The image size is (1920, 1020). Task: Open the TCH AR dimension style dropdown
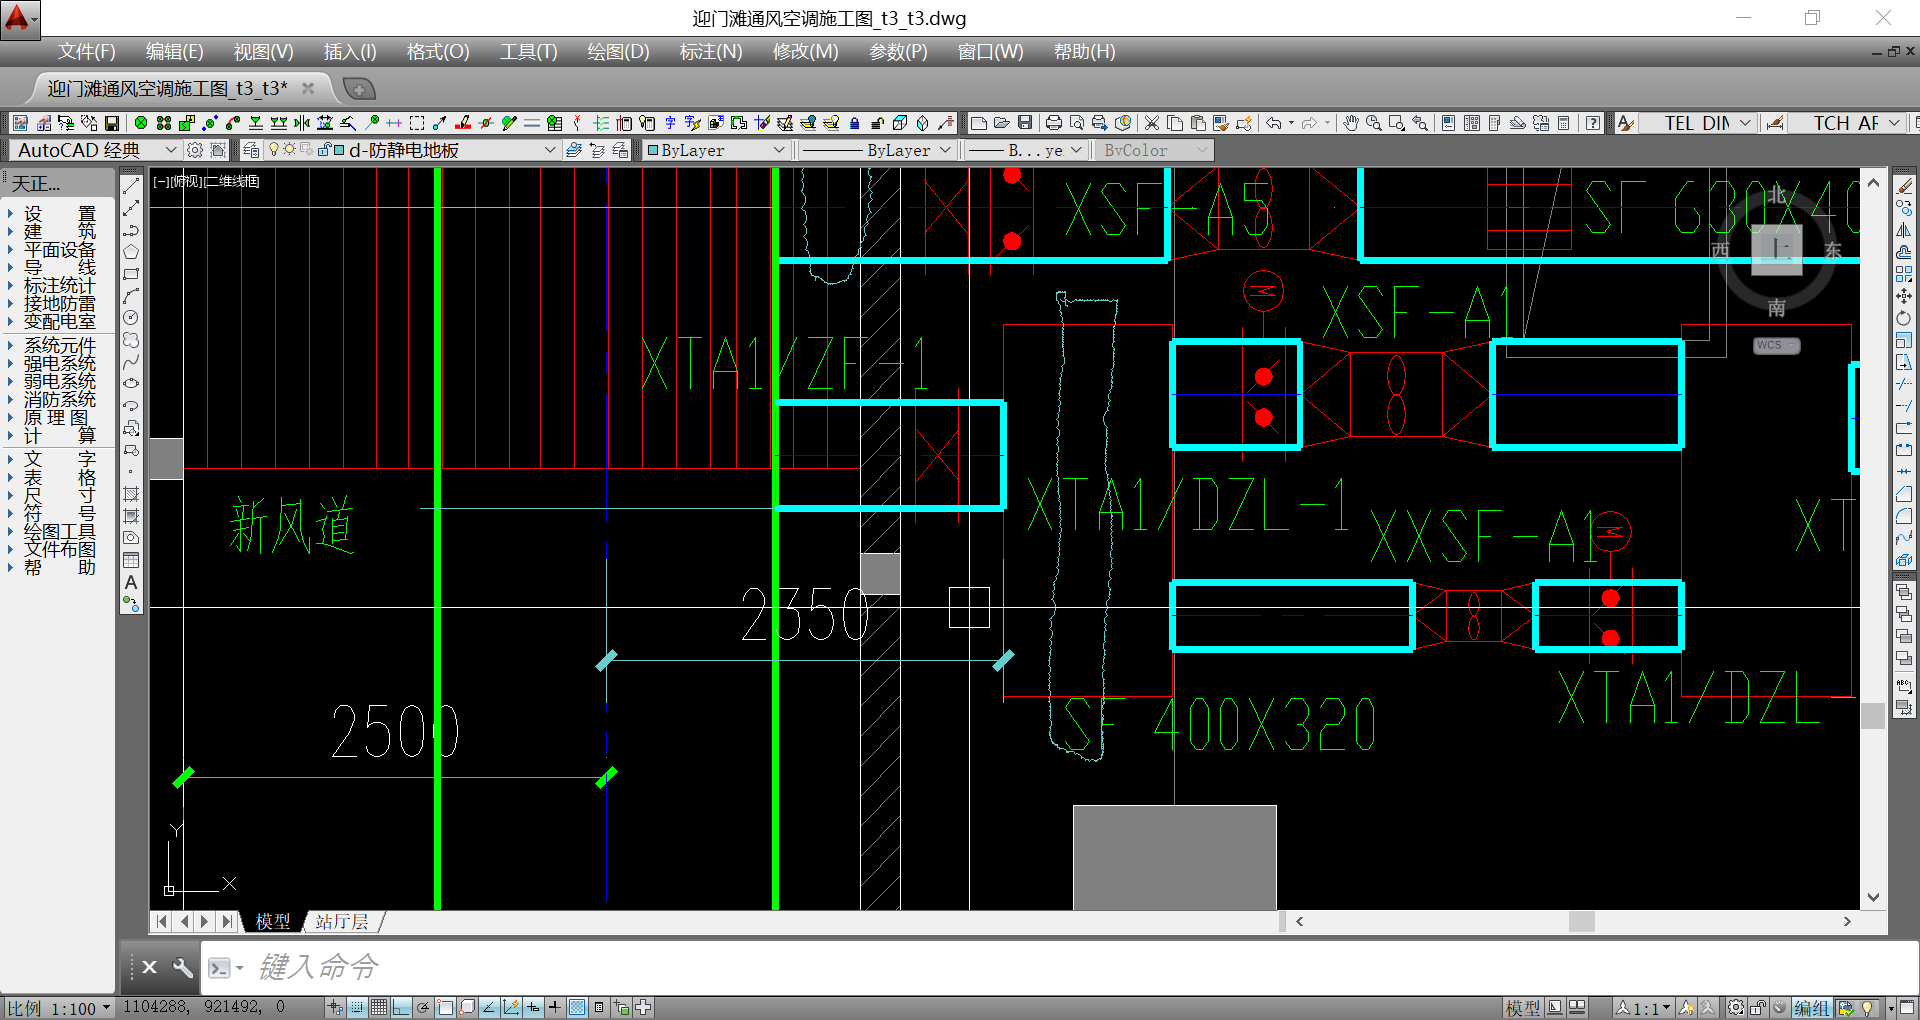coord(1849,123)
